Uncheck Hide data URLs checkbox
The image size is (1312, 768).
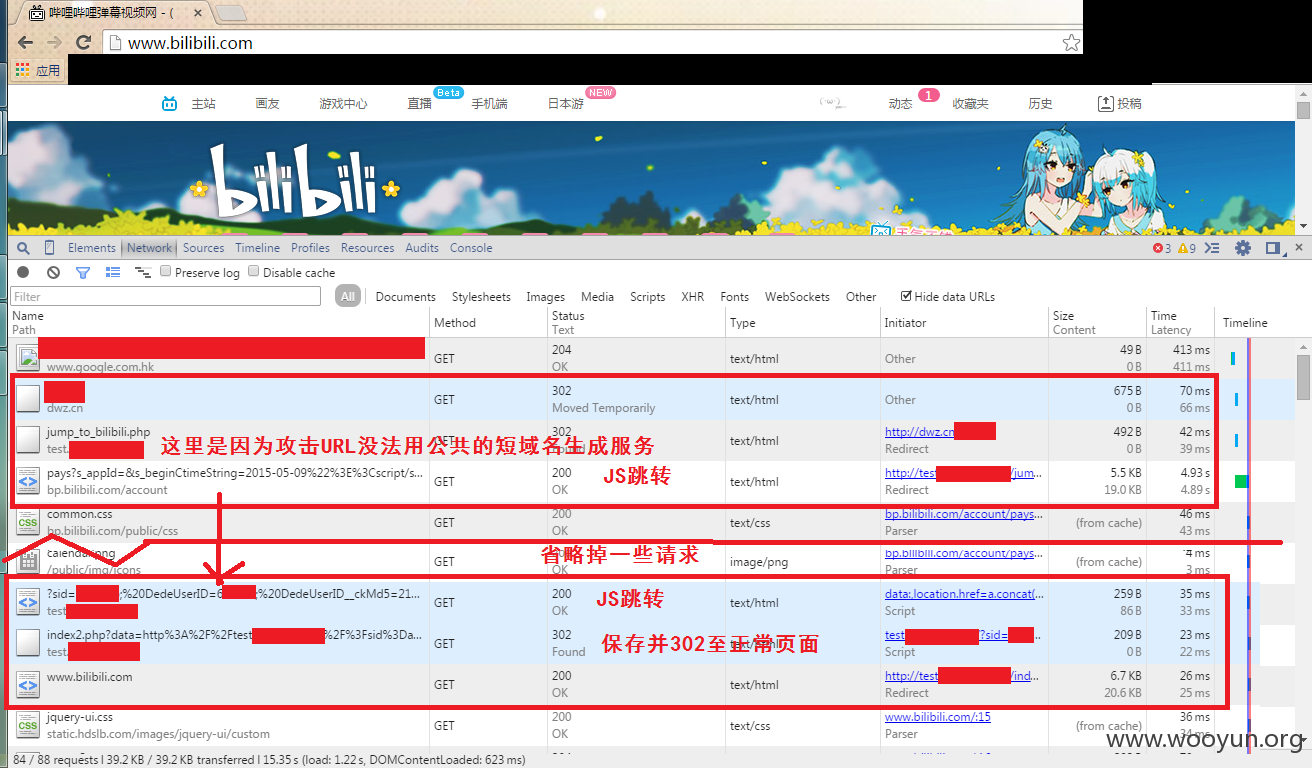(906, 296)
